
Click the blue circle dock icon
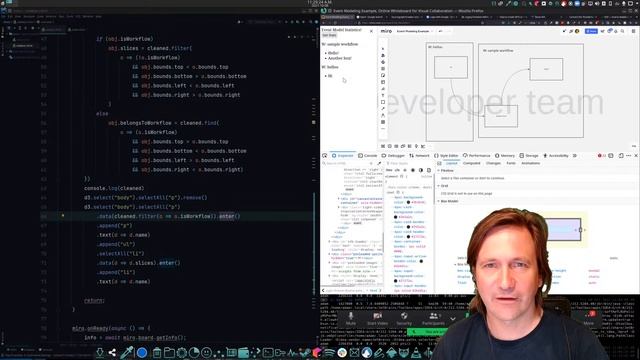(x=142, y=352)
